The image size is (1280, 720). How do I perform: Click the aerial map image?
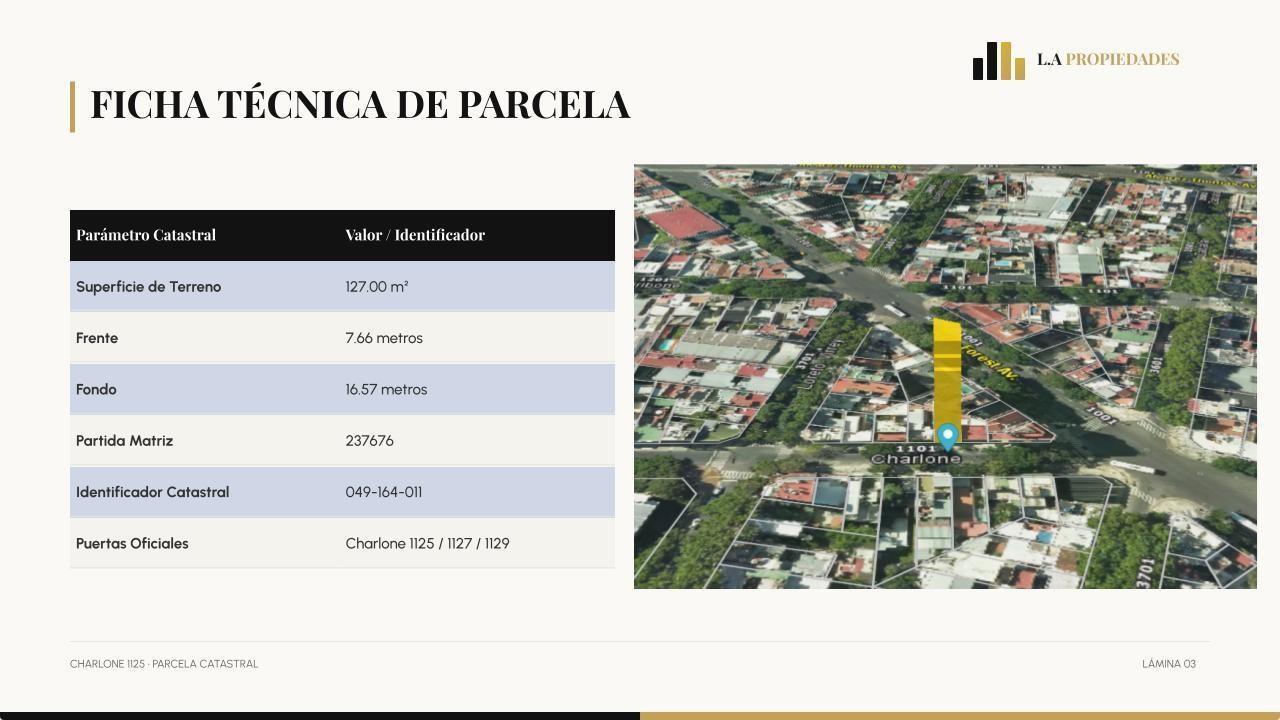coord(945,377)
